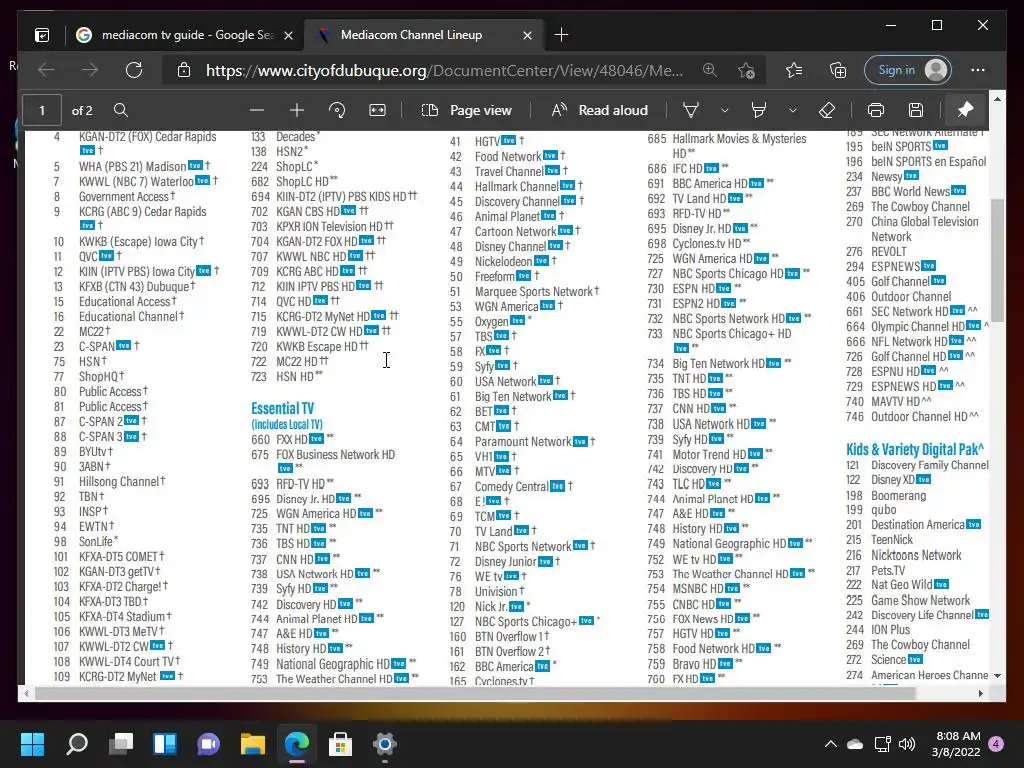The image size is (1024, 768).
Task: Click the browser forward arrow
Action: tap(90, 70)
